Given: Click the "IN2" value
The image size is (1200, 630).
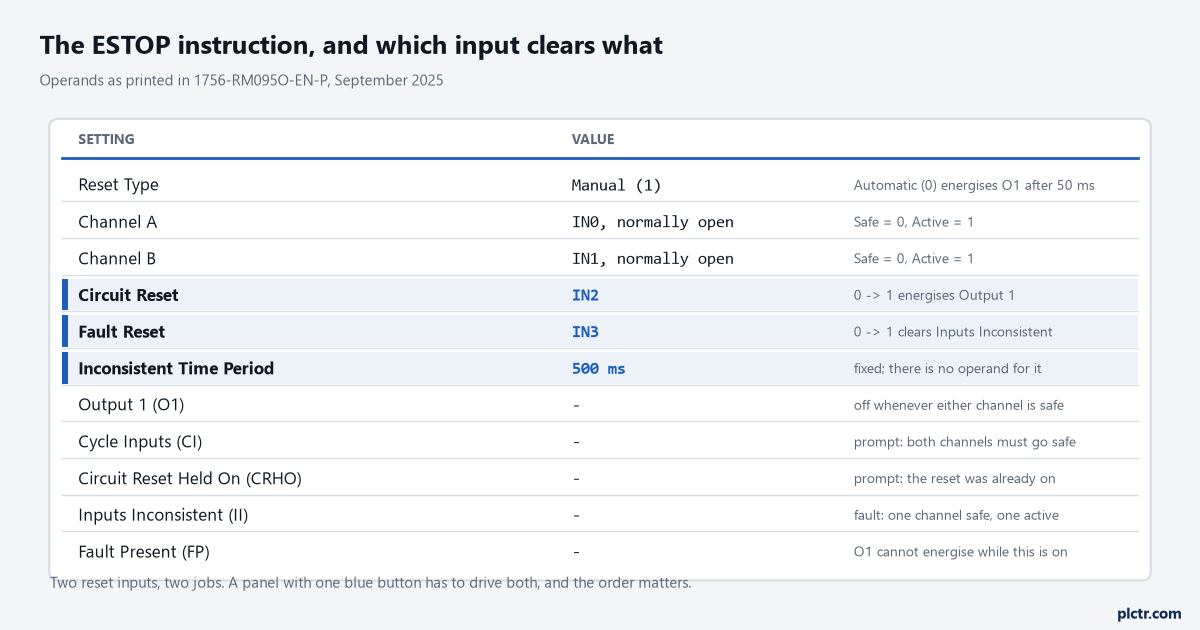Looking at the screenshot, I should [585, 295].
